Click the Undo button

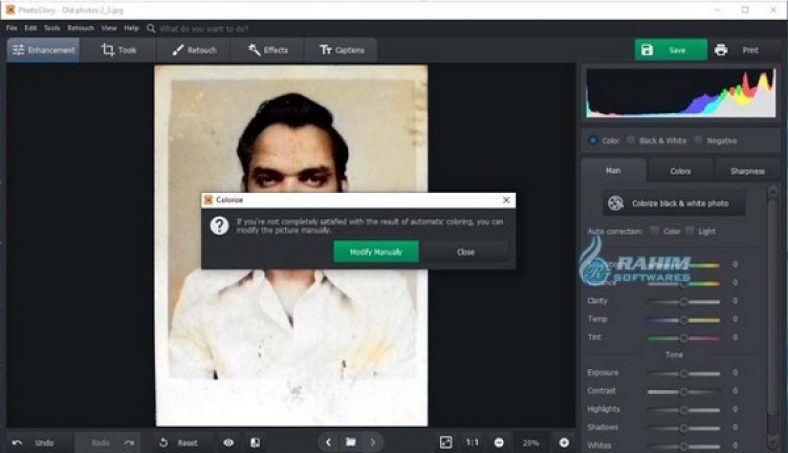pyautogui.click(x=34, y=442)
